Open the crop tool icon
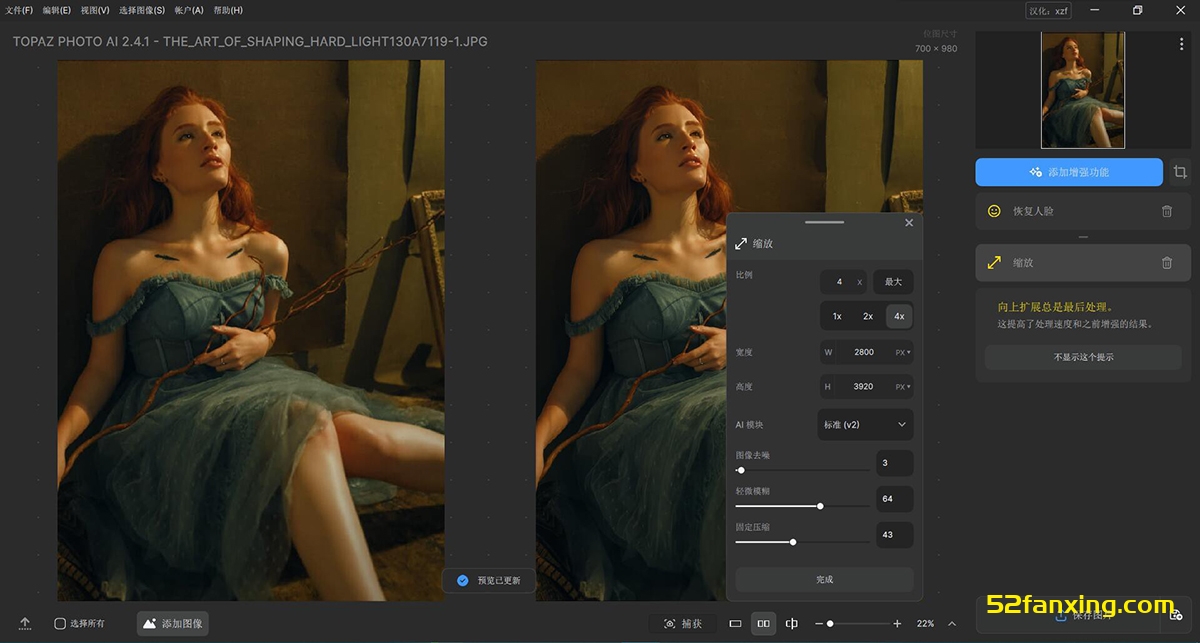Screen dimensions: 1200x643 1180,172
